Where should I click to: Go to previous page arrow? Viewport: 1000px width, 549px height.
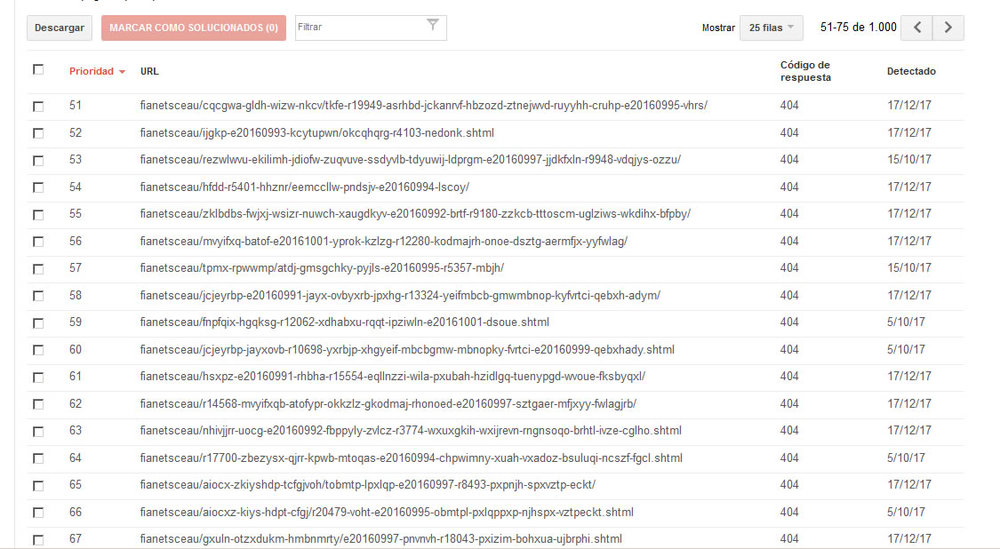tap(917, 27)
